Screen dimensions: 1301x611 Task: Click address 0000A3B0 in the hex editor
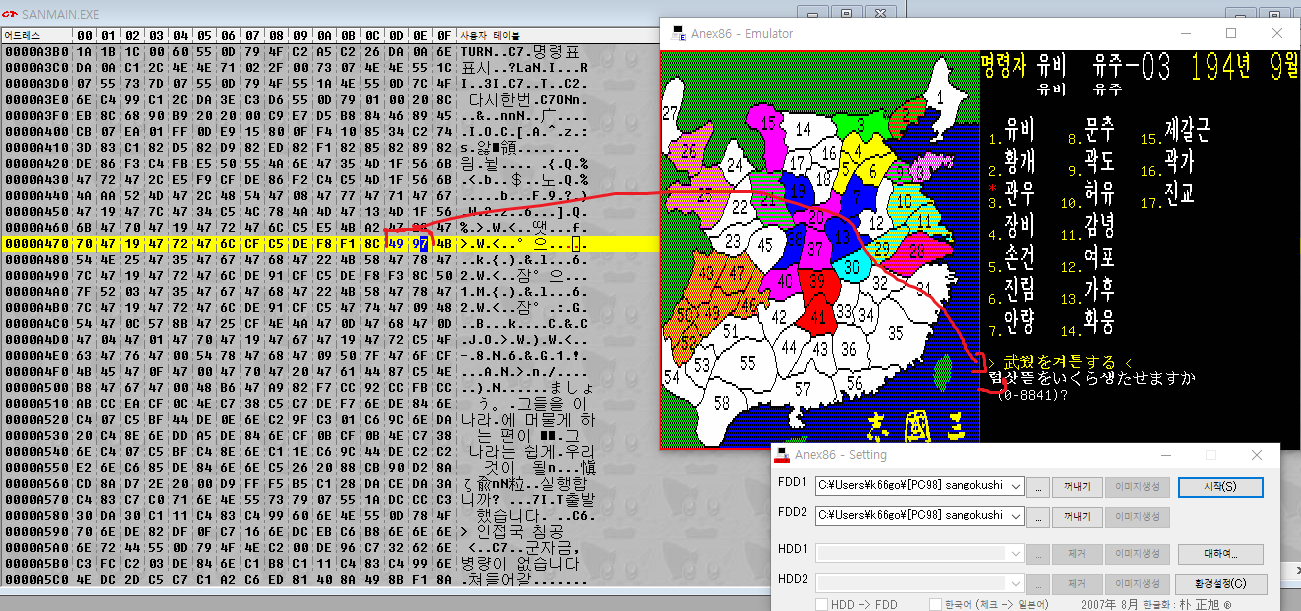click(36, 50)
